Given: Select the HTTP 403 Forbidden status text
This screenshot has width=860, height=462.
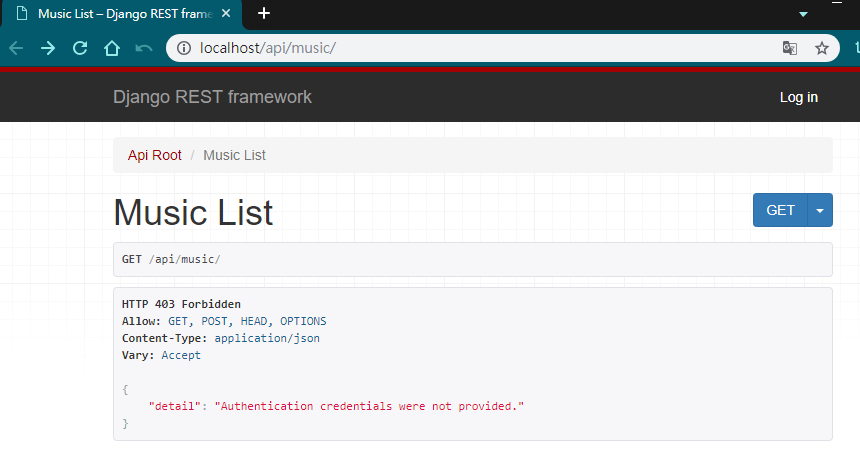Looking at the screenshot, I should pyautogui.click(x=181, y=304).
